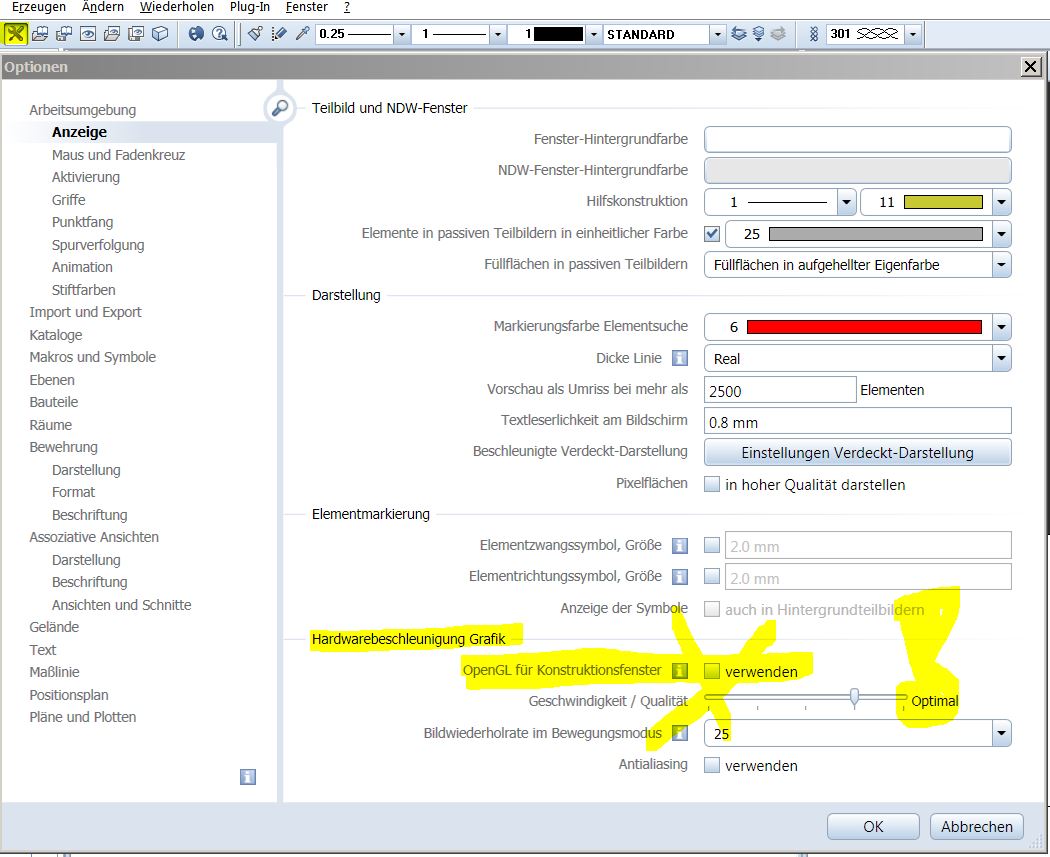Click Einstellungen Verdeckt-Darstellung button
The width and height of the screenshot is (1050, 857).
pyautogui.click(x=857, y=452)
